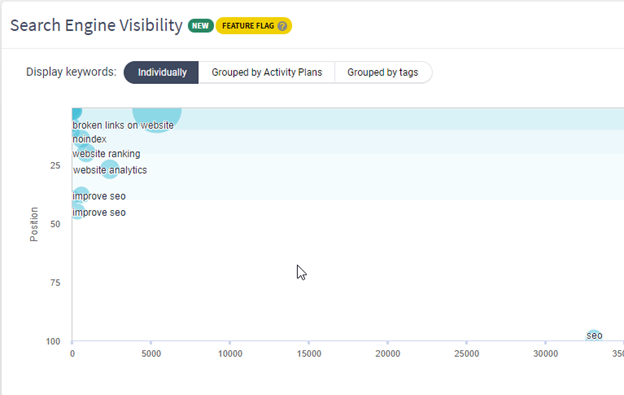Select the Individually display option
Screen dimensions: 624x395
tap(162, 72)
